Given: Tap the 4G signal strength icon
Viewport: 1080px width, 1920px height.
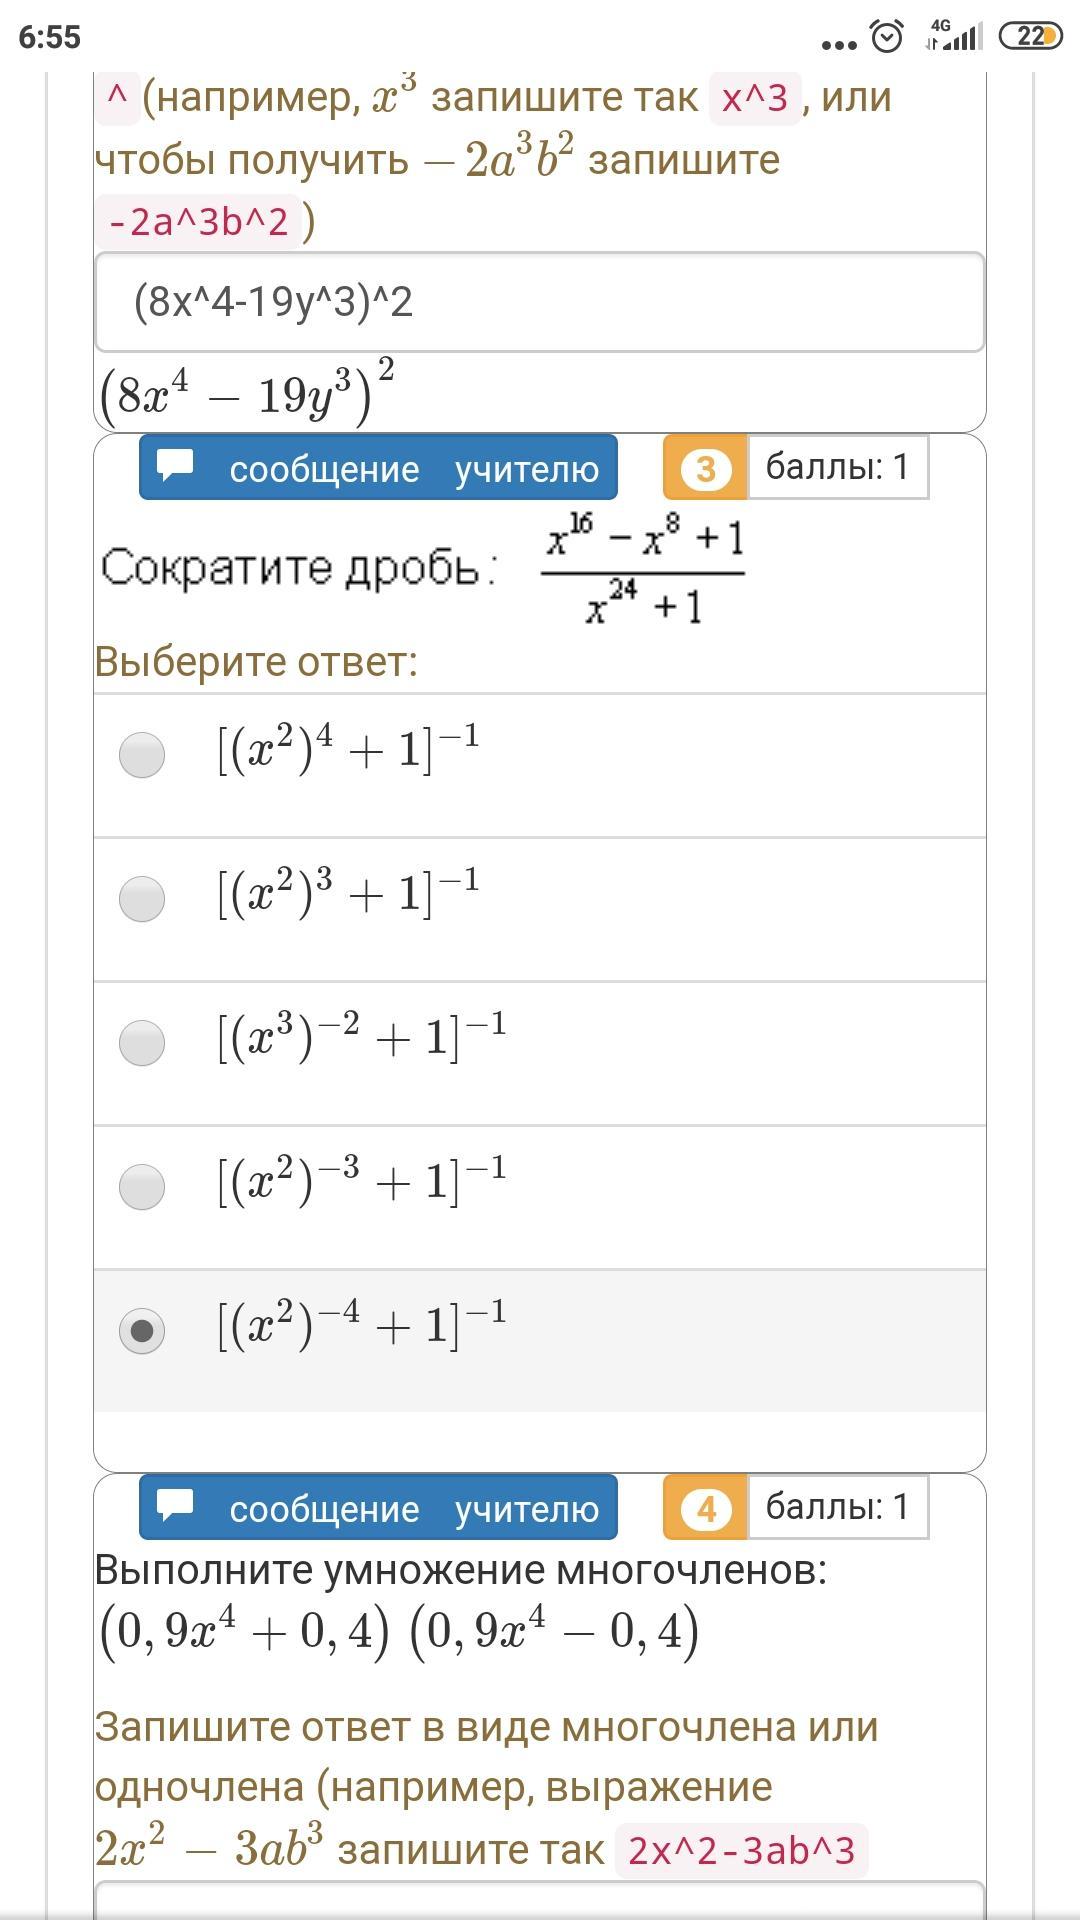Looking at the screenshot, I should point(951,36).
